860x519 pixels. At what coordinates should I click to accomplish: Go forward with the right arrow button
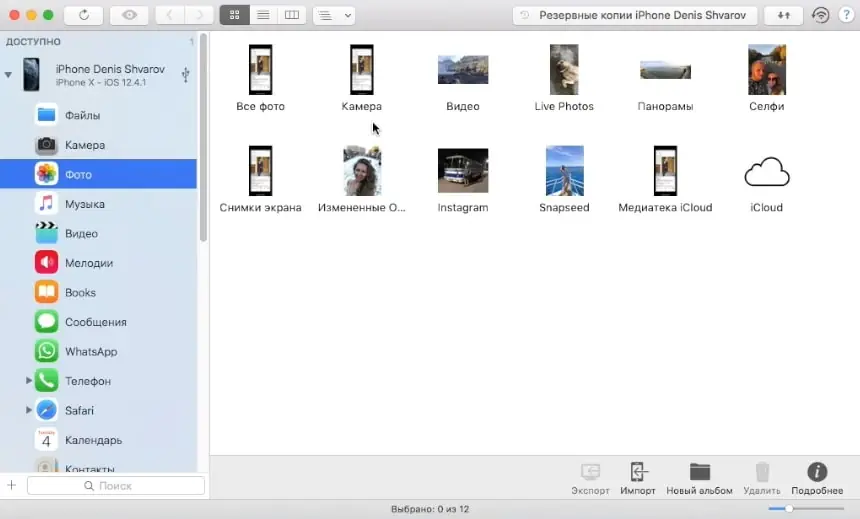[x=199, y=15]
